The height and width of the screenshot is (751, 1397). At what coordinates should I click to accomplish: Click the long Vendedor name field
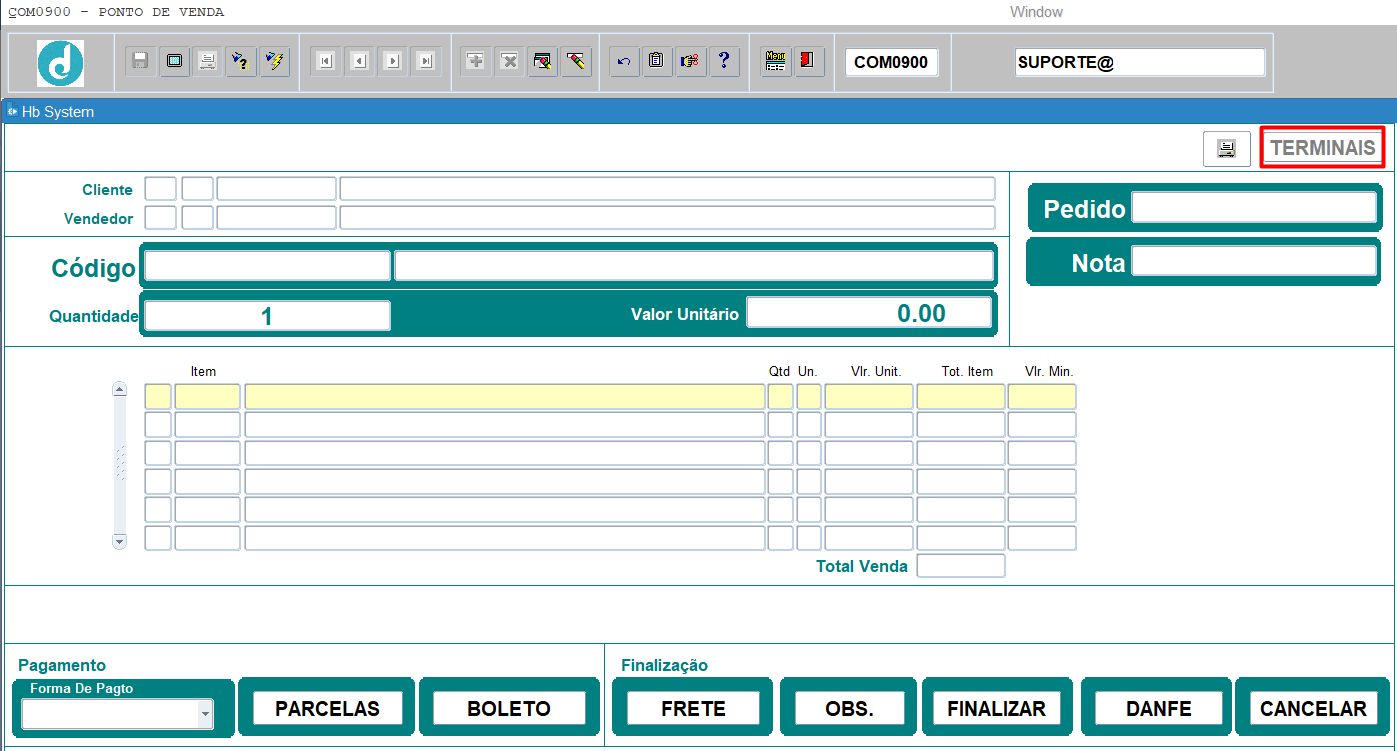pyautogui.click(x=668, y=218)
